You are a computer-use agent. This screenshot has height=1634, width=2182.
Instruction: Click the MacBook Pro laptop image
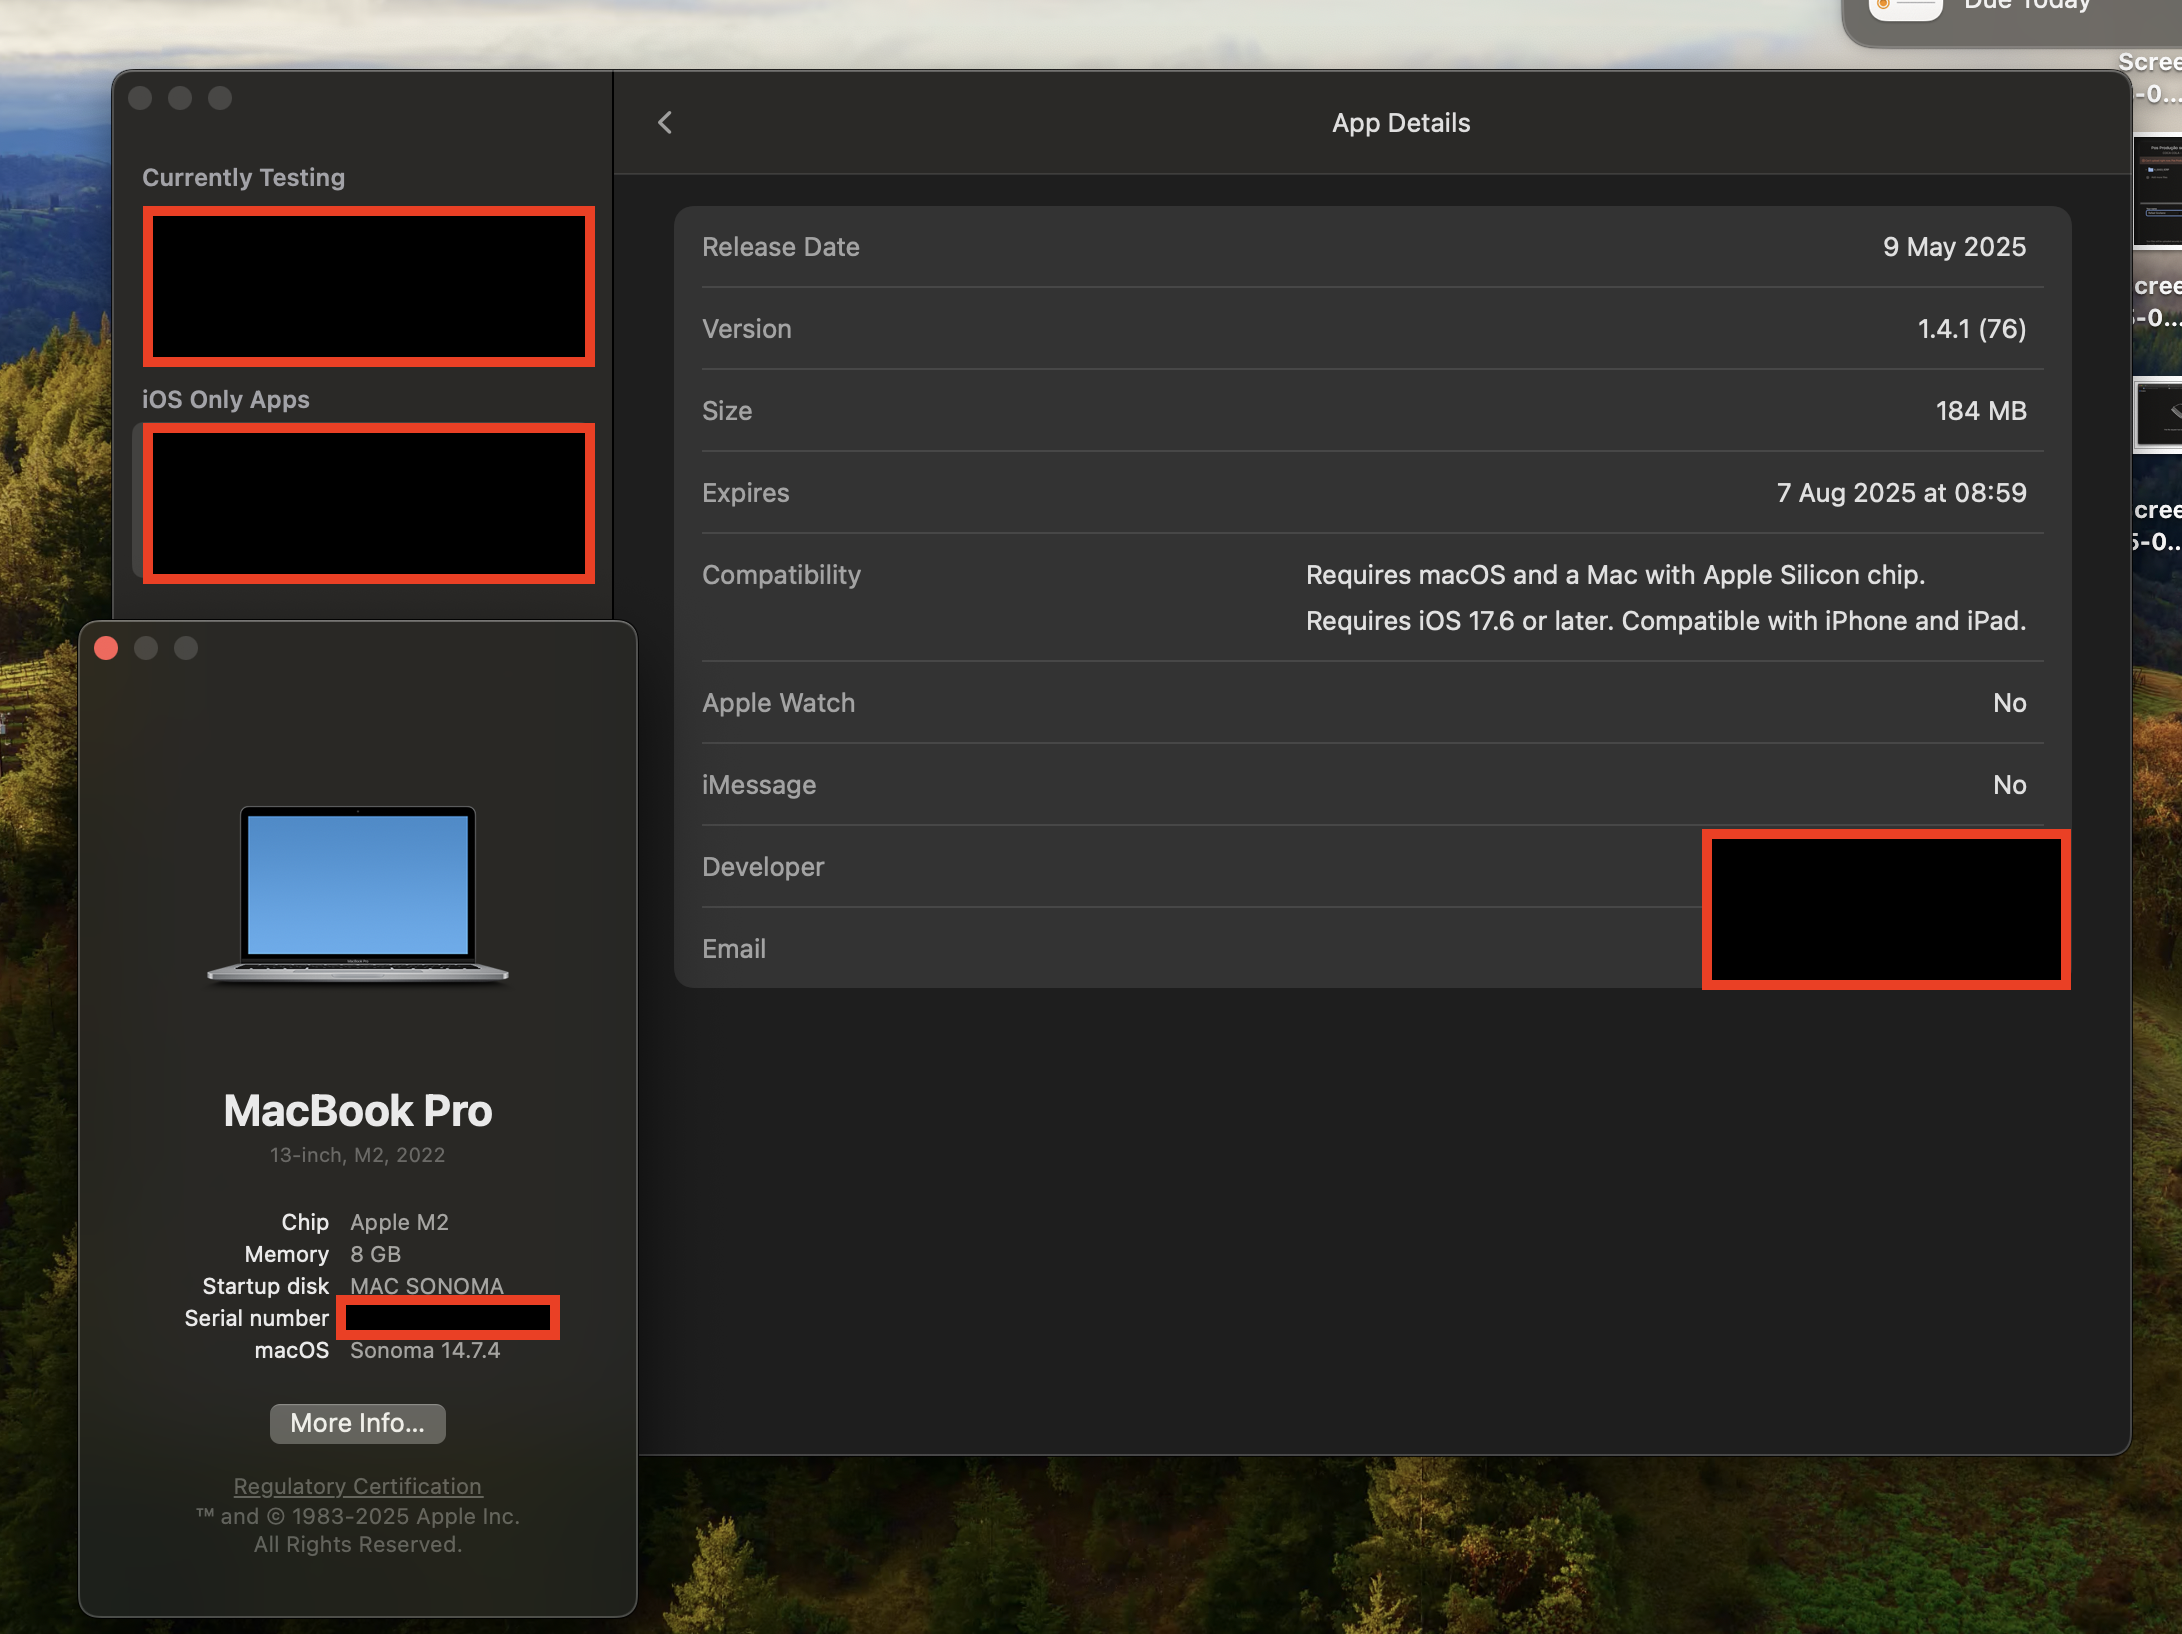pyautogui.click(x=358, y=894)
